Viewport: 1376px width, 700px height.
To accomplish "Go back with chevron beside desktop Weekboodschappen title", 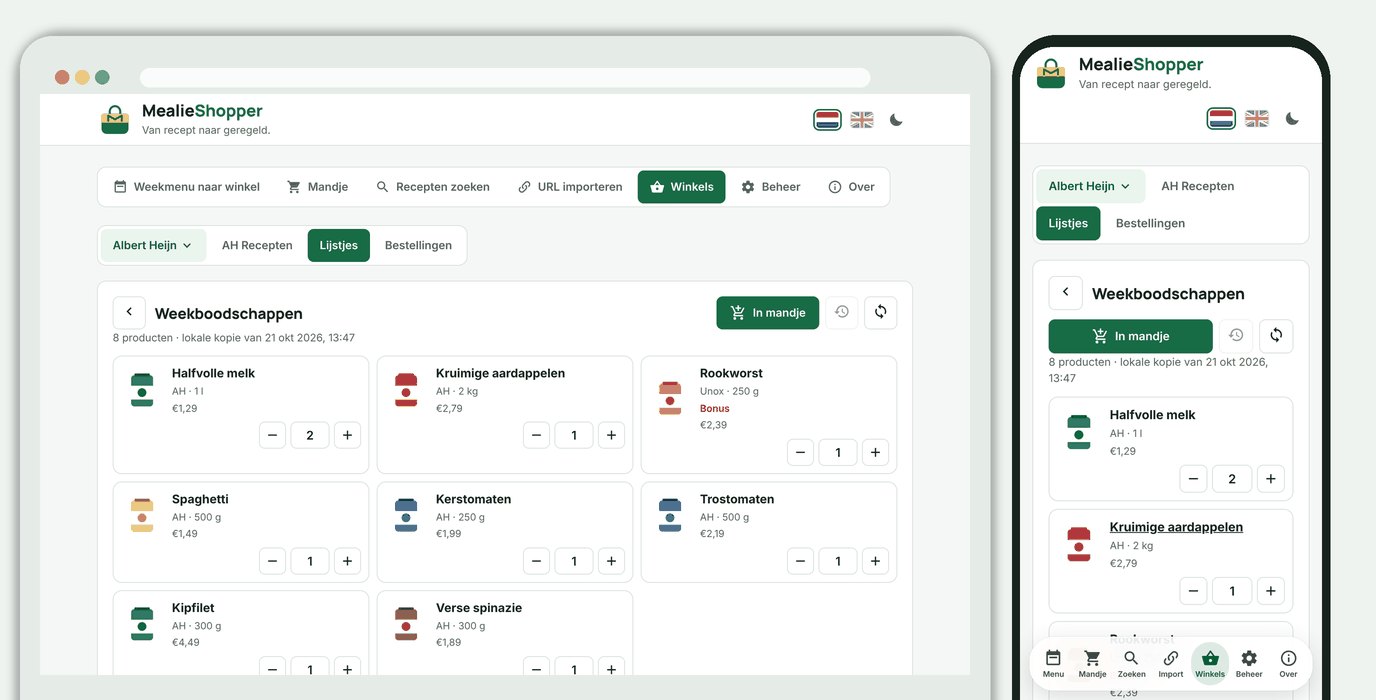I will click(x=129, y=312).
